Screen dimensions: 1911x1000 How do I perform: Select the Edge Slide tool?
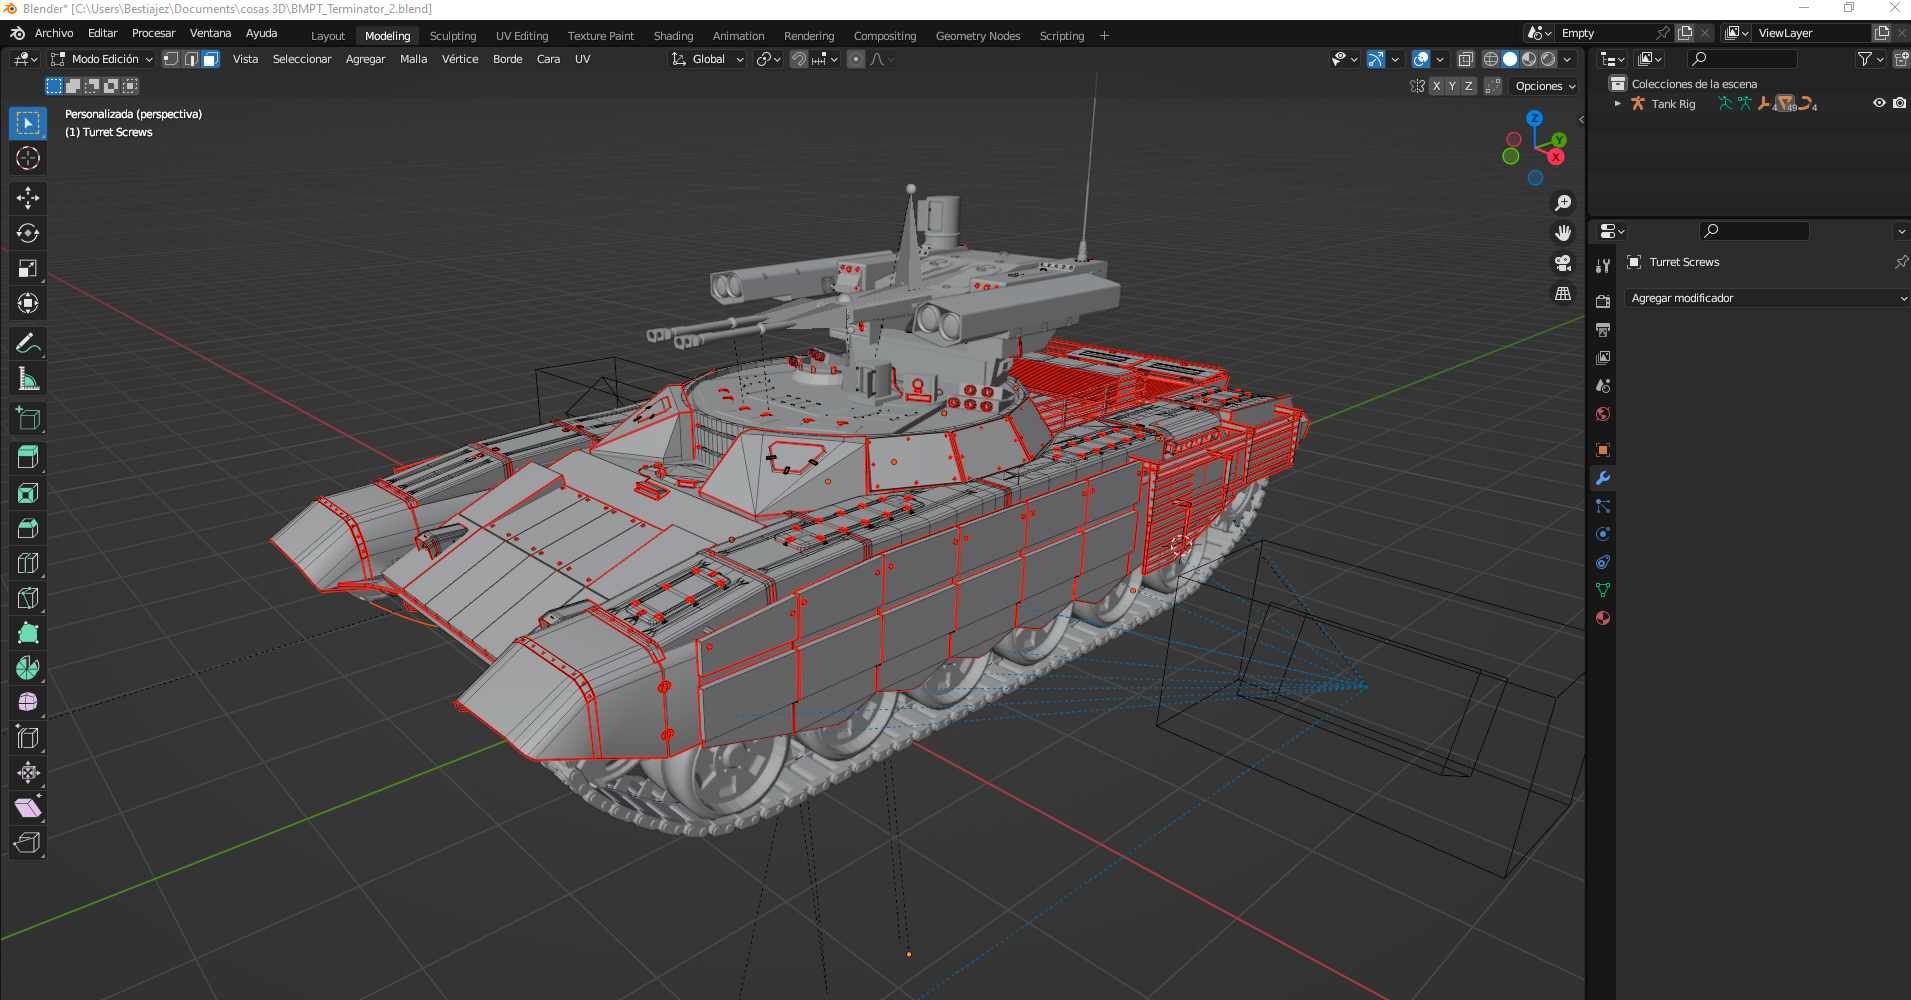(28, 738)
